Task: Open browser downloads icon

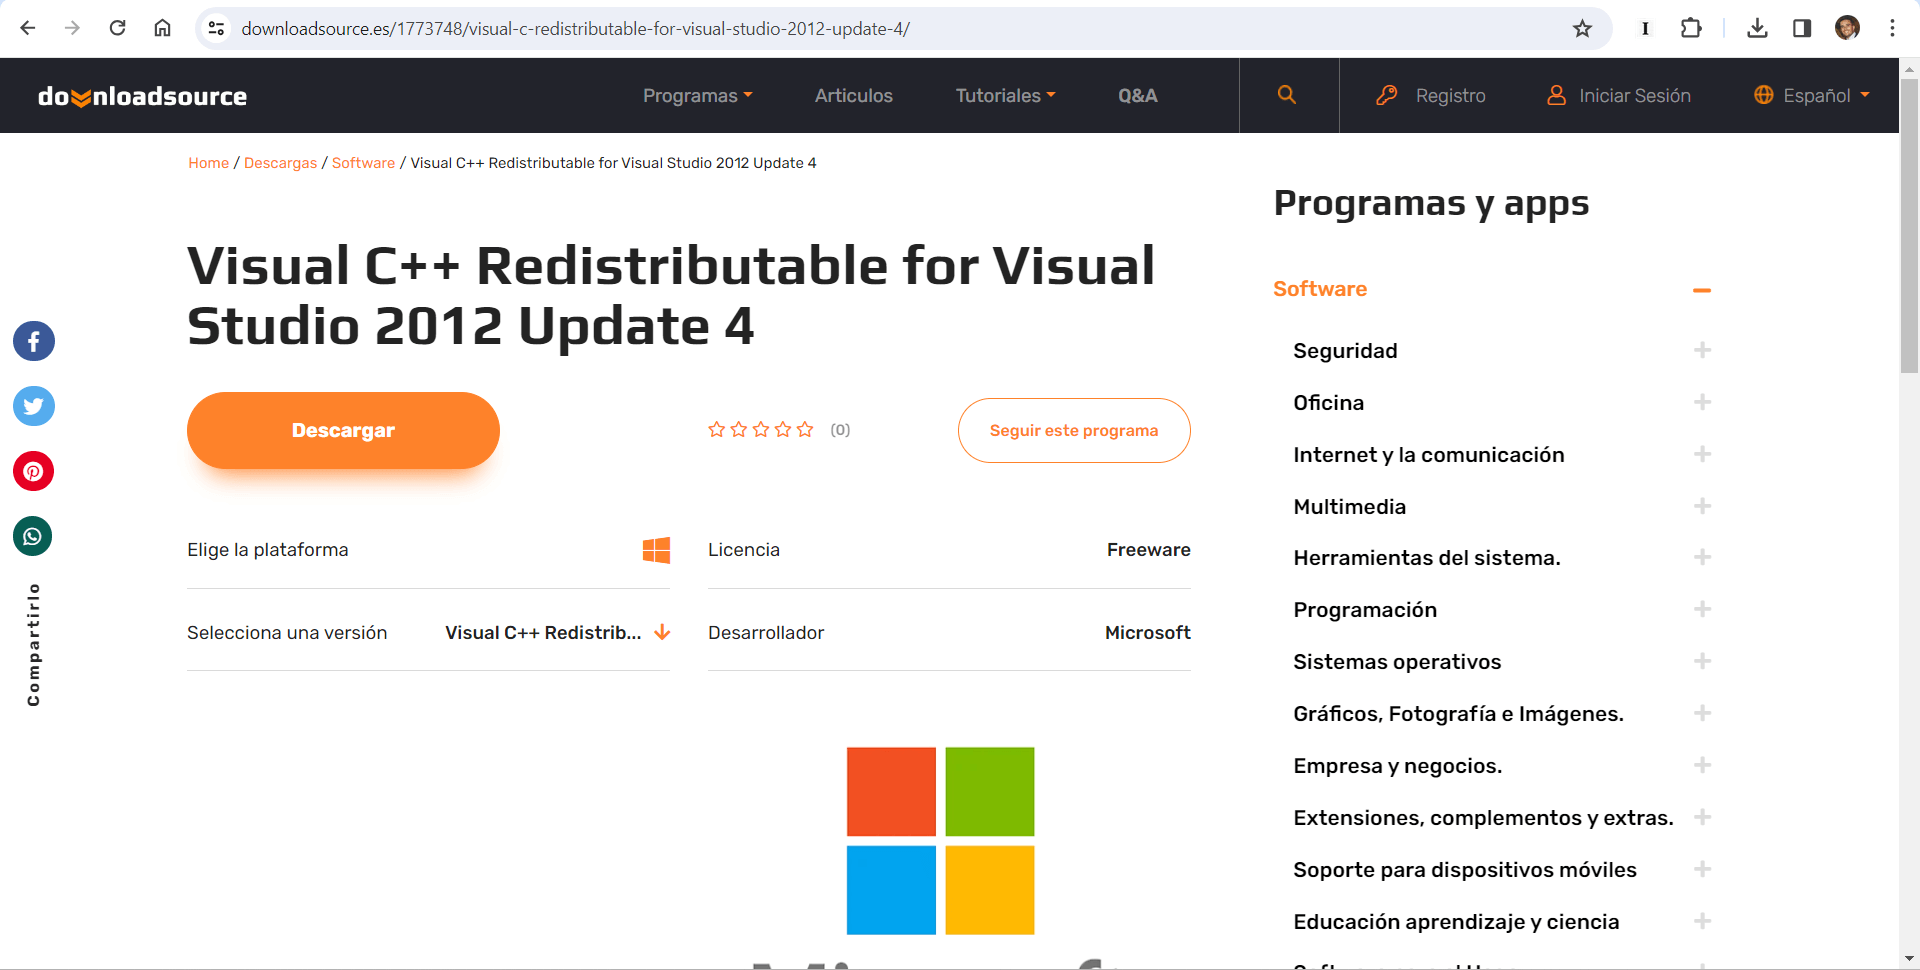Action: tap(1757, 28)
